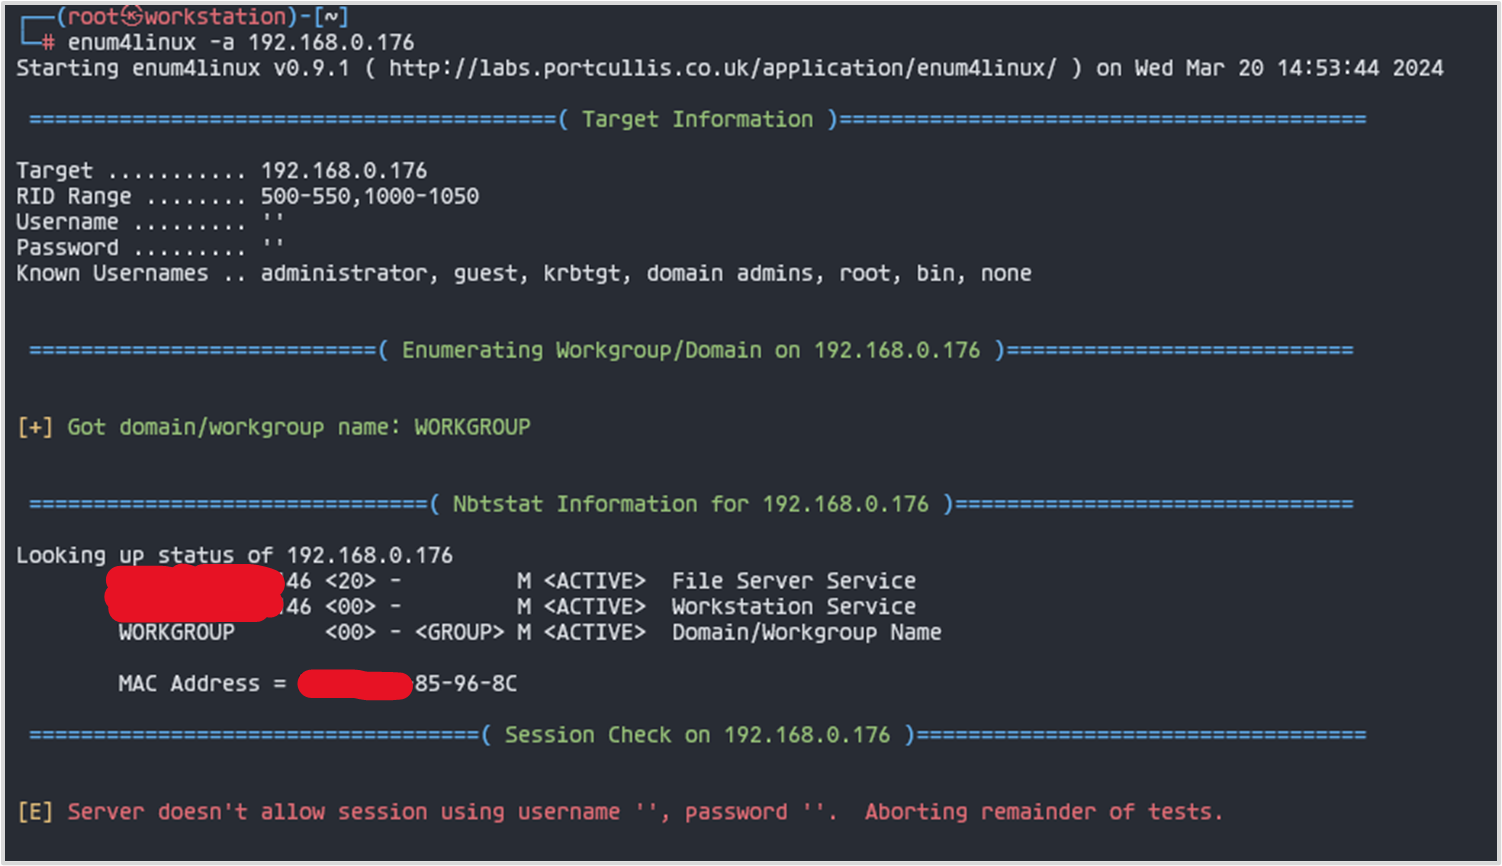Viewport: 1502px width, 866px height.
Task: Click the Target Information section header
Action: (x=697, y=120)
